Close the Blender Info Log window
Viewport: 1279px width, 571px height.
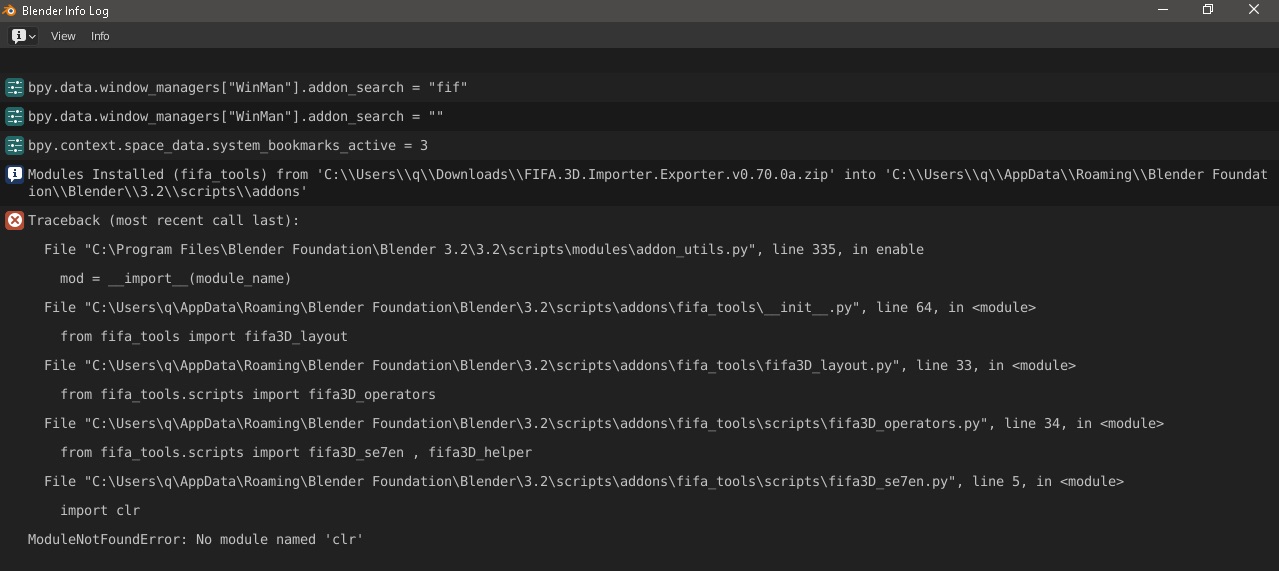(x=1254, y=10)
